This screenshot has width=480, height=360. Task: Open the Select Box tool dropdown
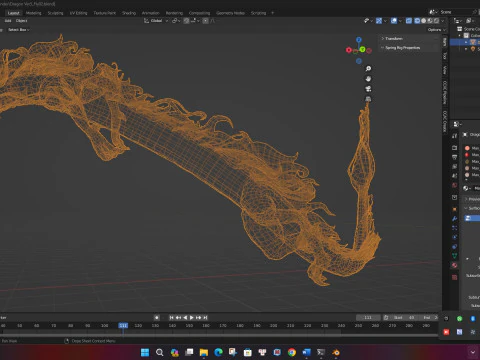(18, 30)
